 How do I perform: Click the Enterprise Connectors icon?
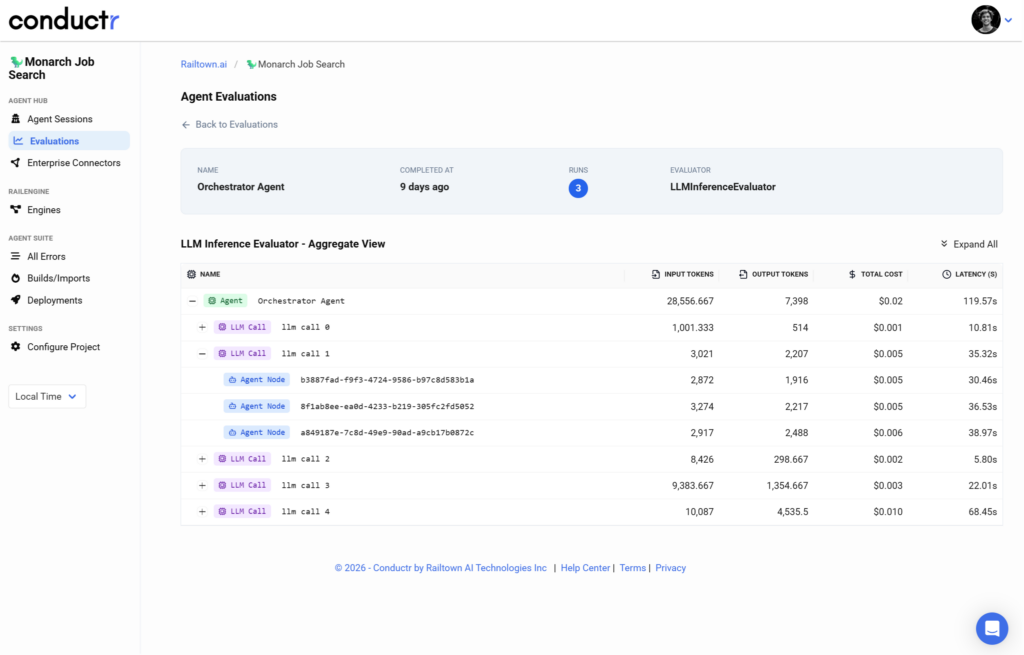[x=16, y=163]
